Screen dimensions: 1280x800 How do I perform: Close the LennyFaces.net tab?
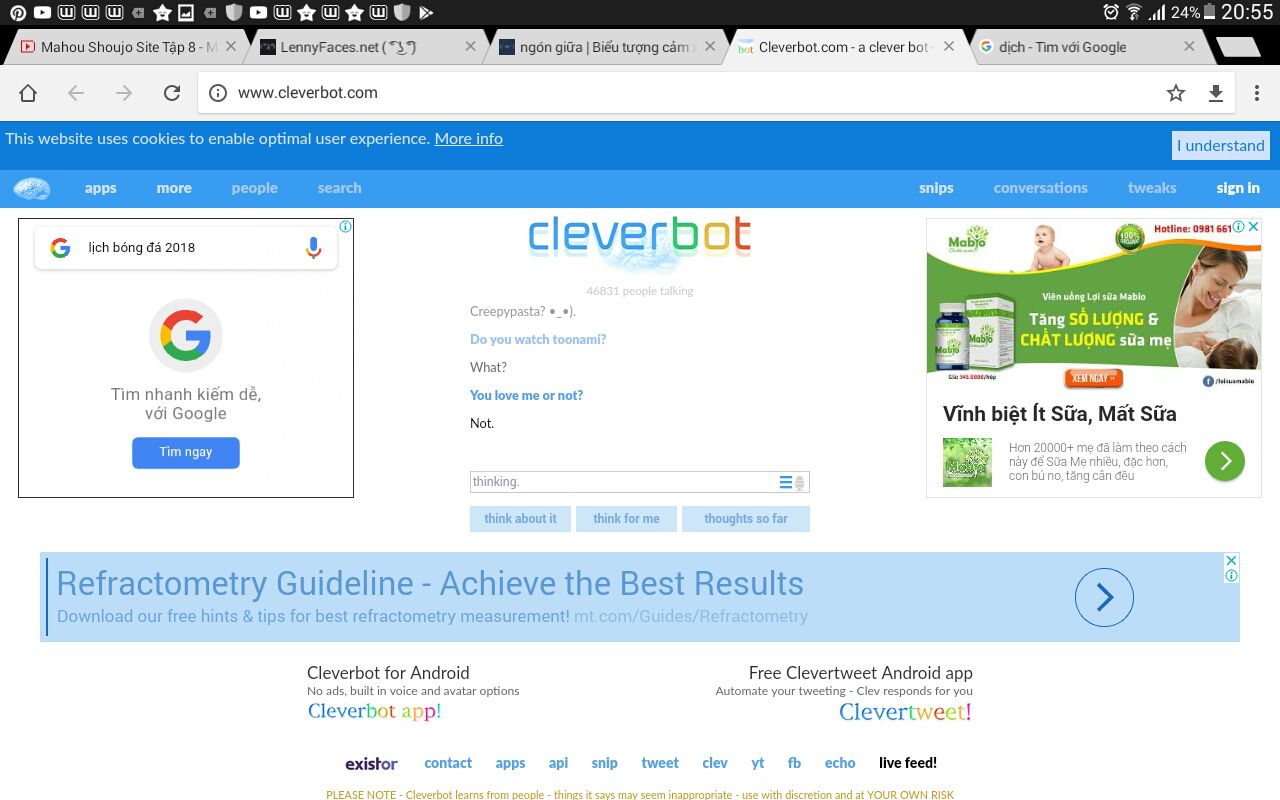click(x=471, y=46)
